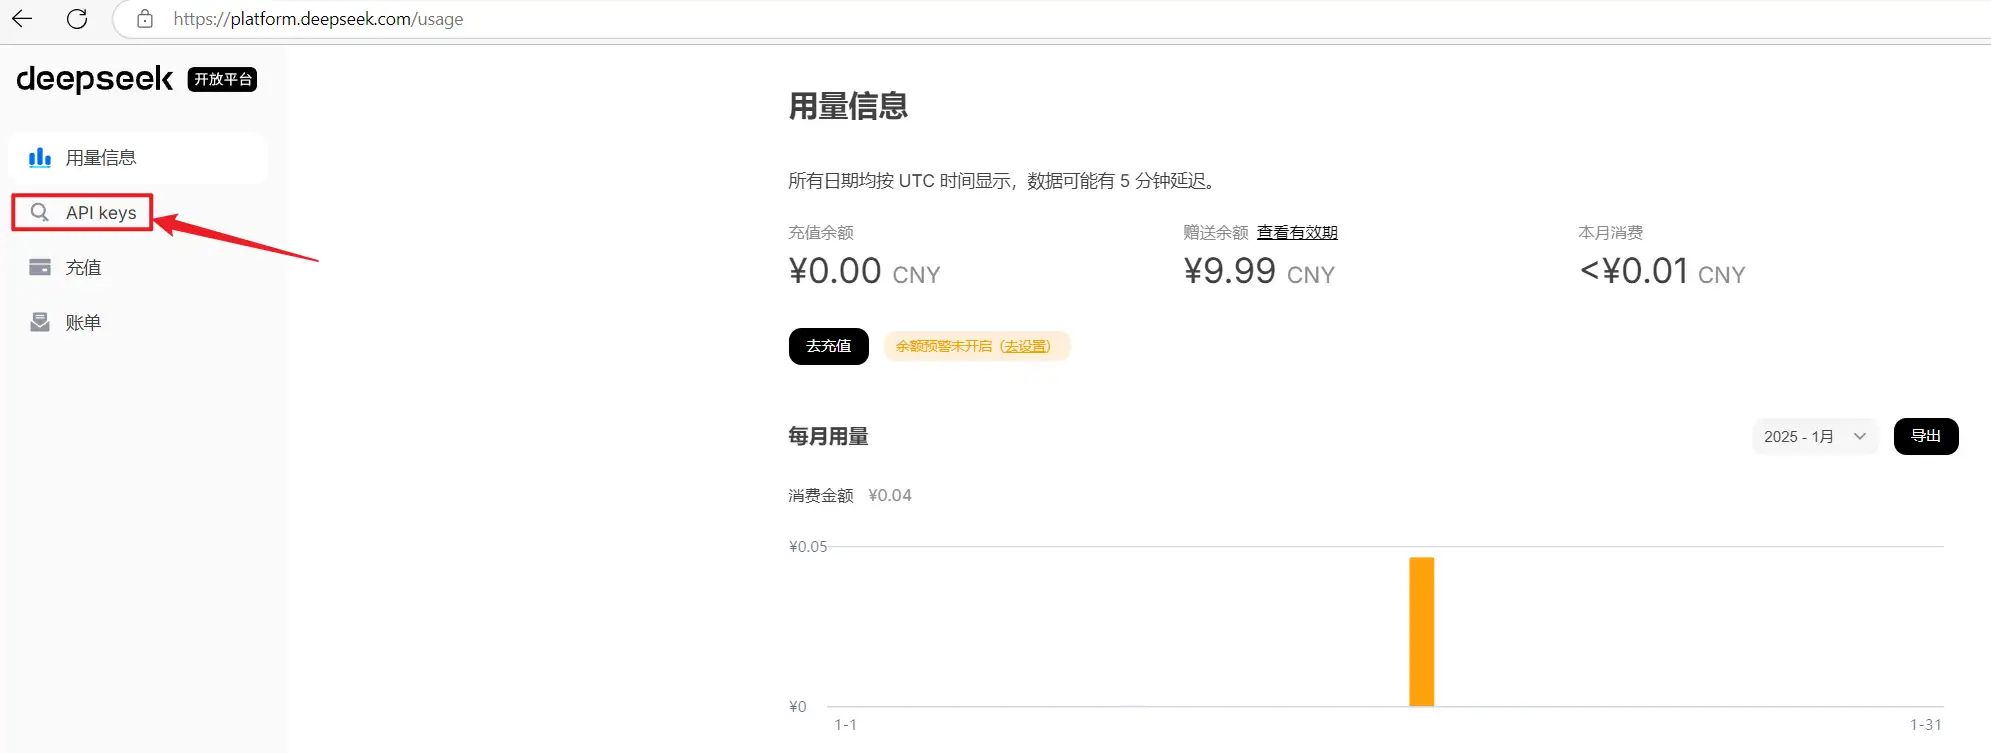The width and height of the screenshot is (1991, 753).
Task: Click the browser back arrow
Action: click(x=22, y=19)
